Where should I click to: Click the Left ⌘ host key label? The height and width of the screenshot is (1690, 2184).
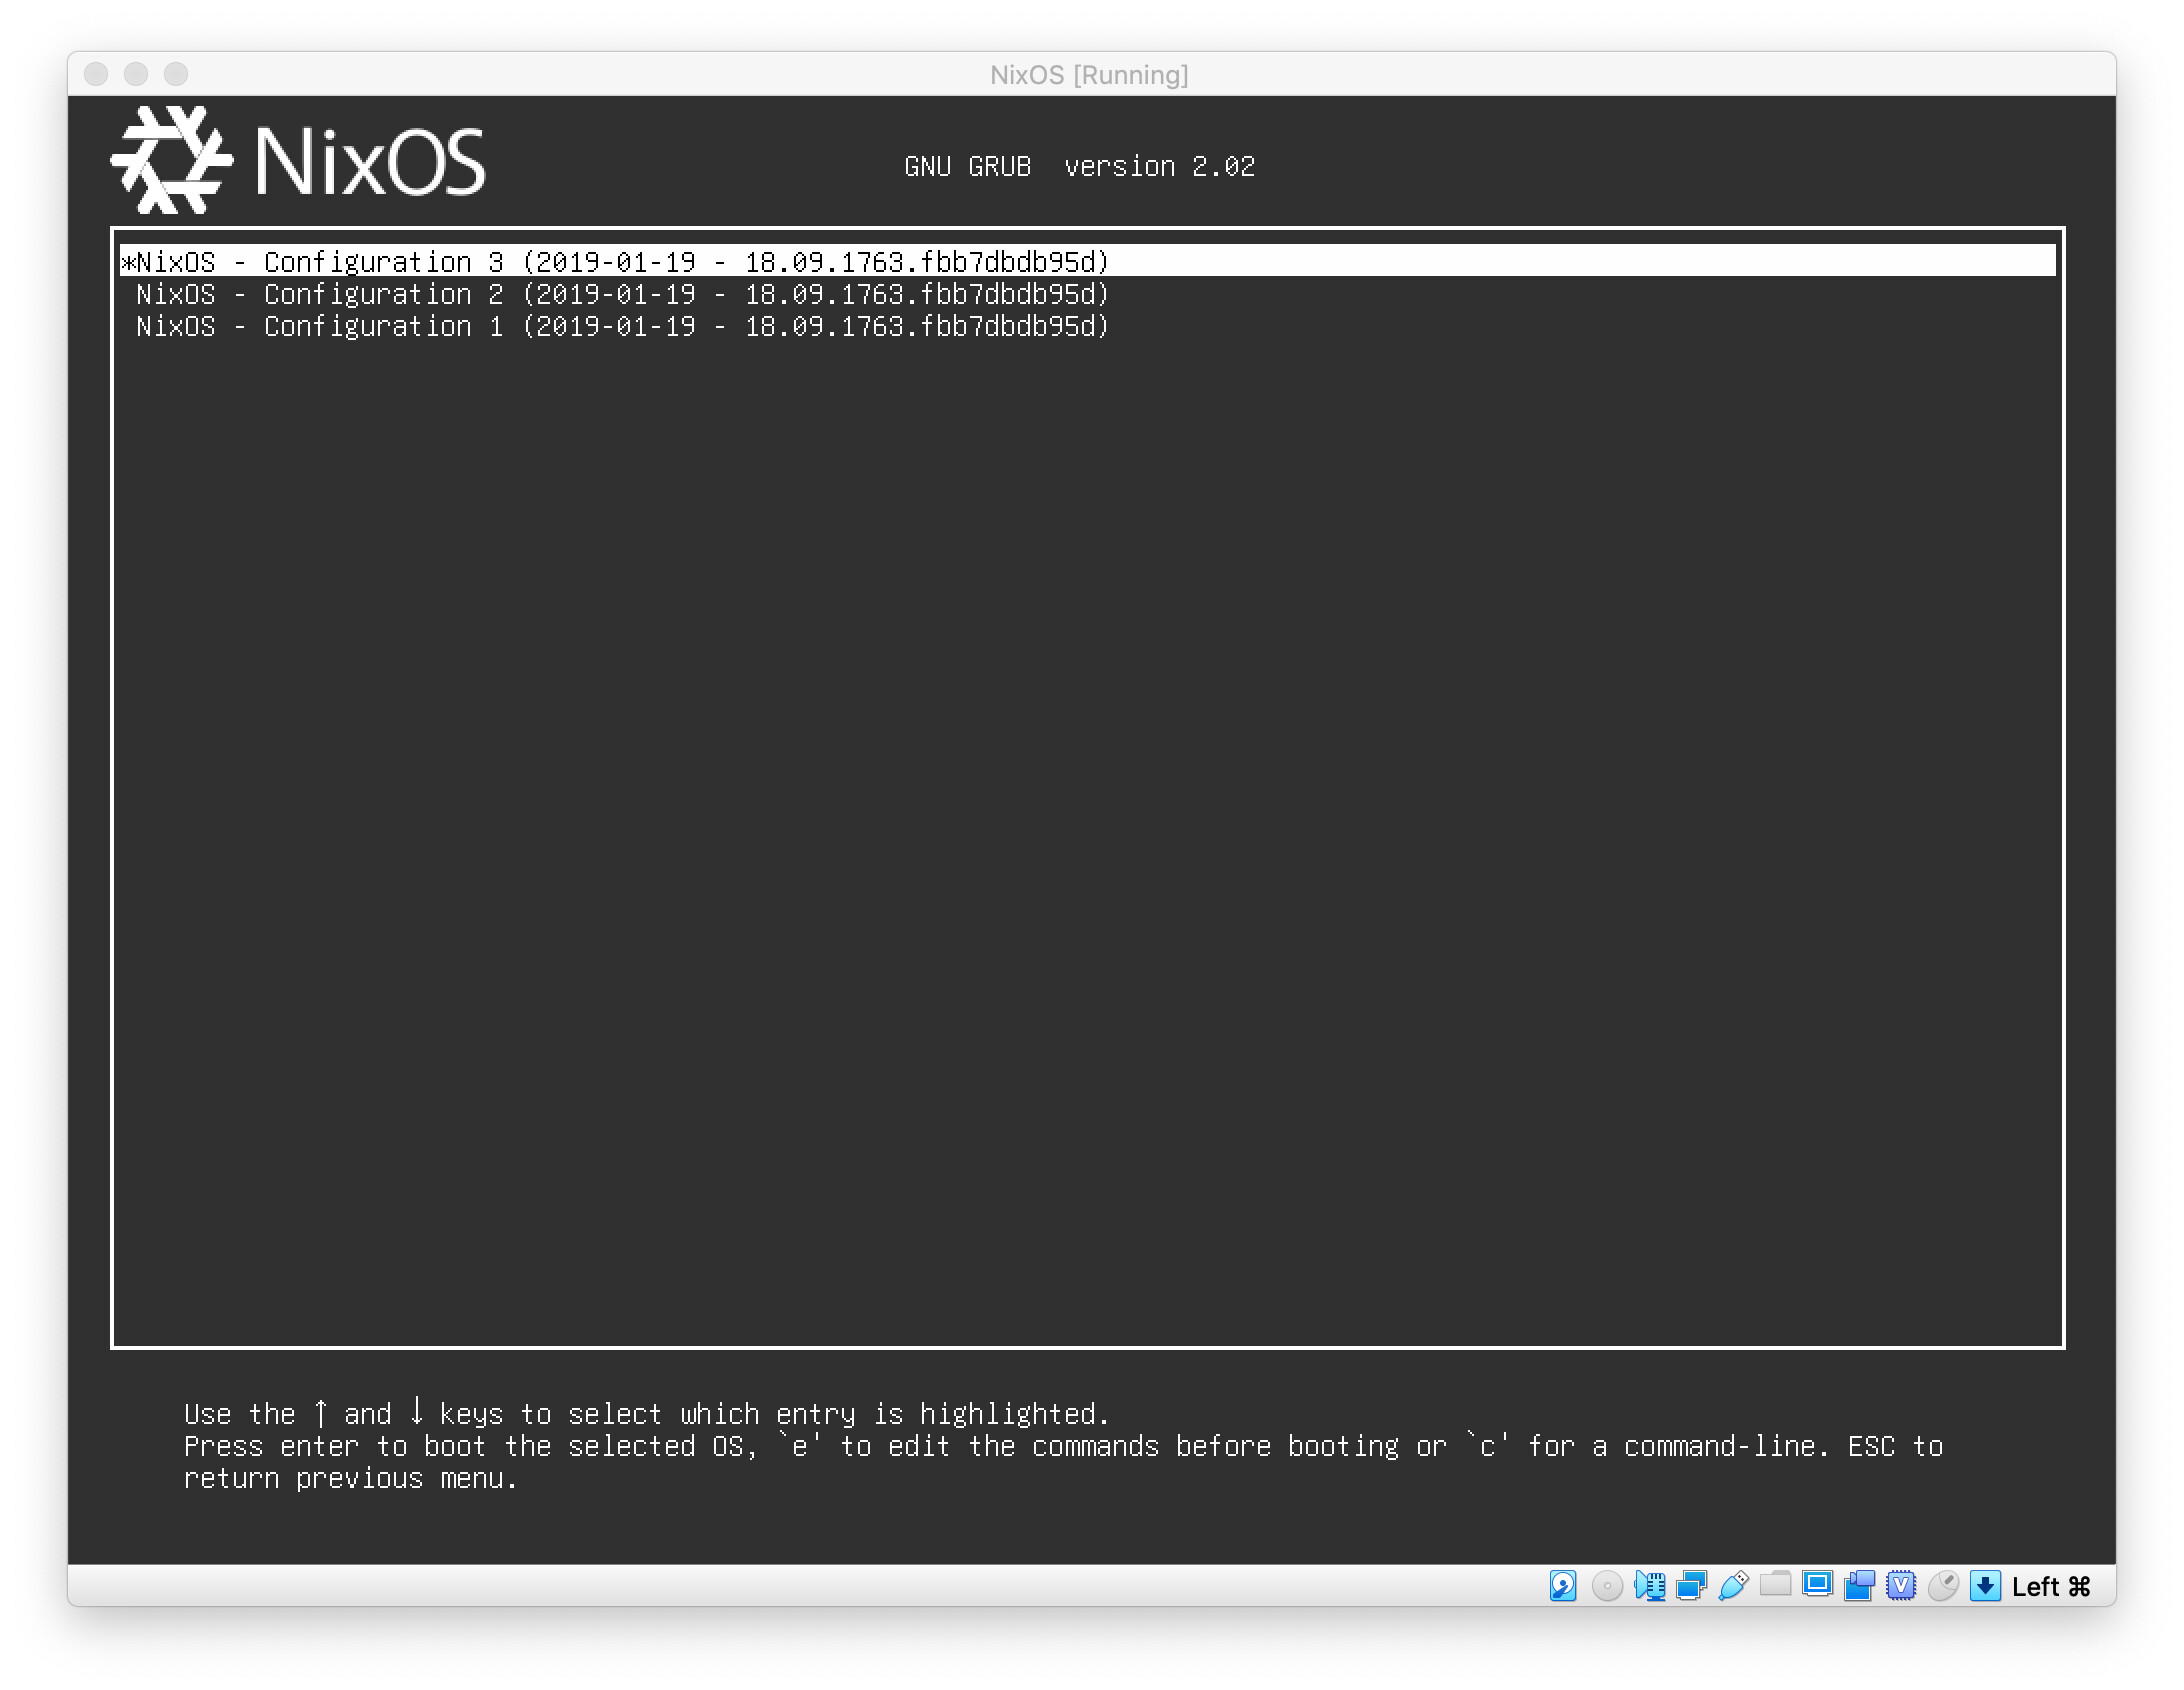(x=2050, y=1587)
